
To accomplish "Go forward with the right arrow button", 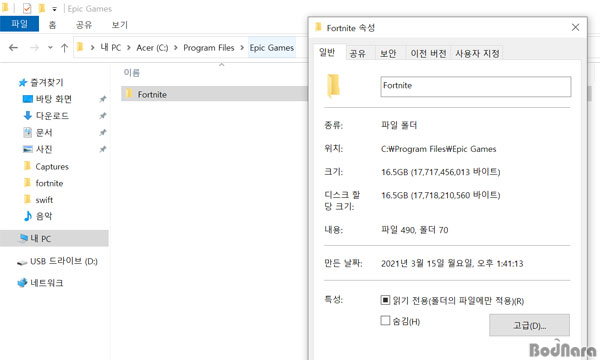I will pyautogui.click(x=34, y=48).
